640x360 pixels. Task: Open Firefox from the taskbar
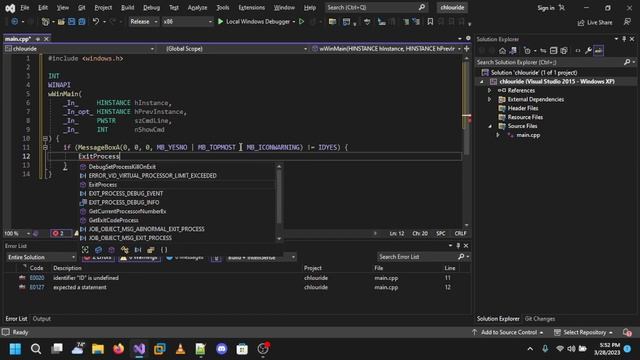[119, 349]
